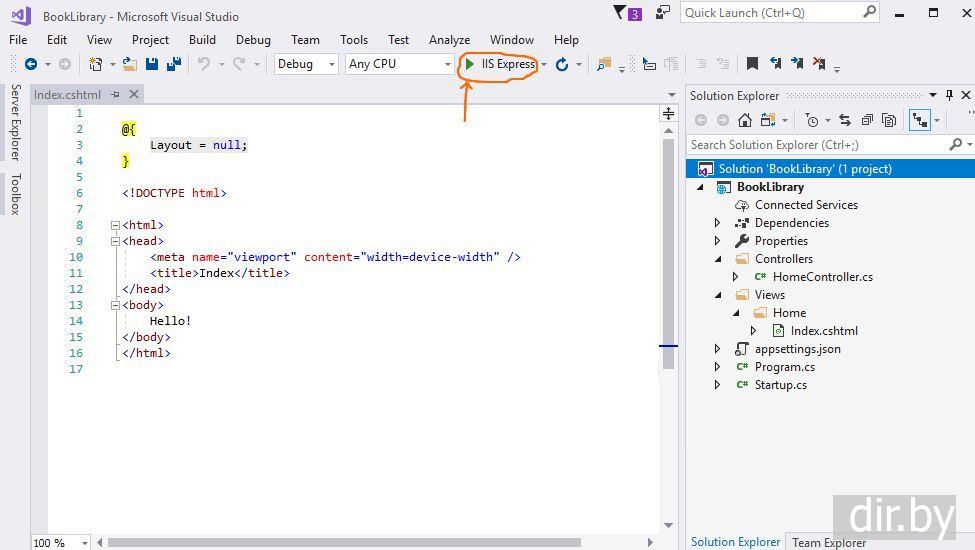Screen dimensions: 975x550
Task: Toggle auto-hide pin on Solution Explorer panel
Action: tap(949, 95)
